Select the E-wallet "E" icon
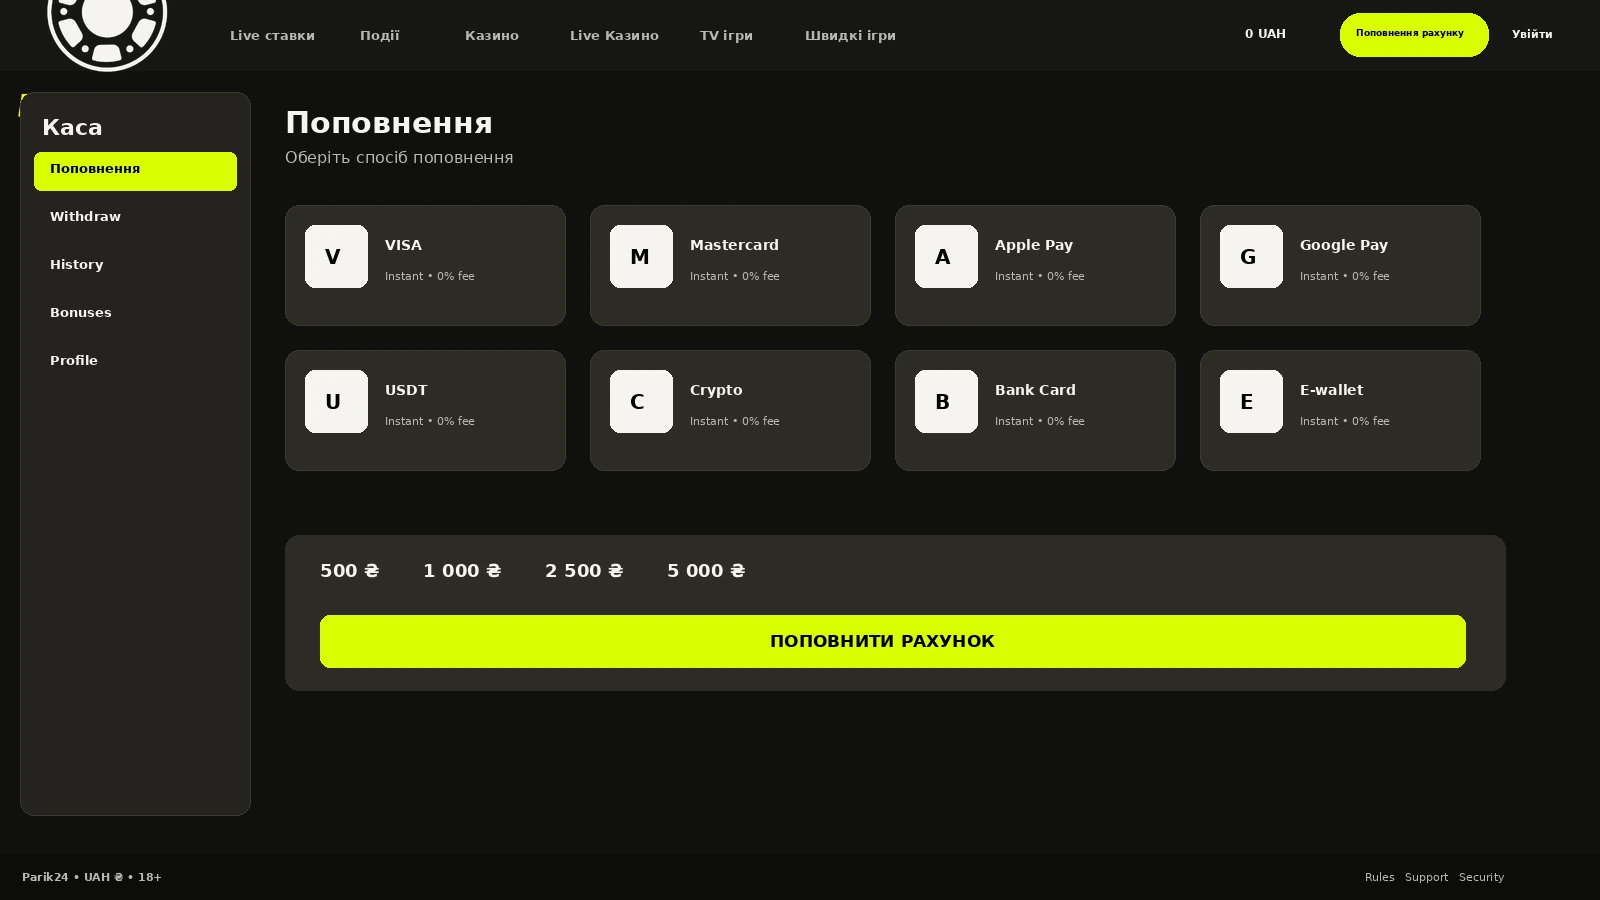This screenshot has width=1600, height=900. coord(1251,402)
